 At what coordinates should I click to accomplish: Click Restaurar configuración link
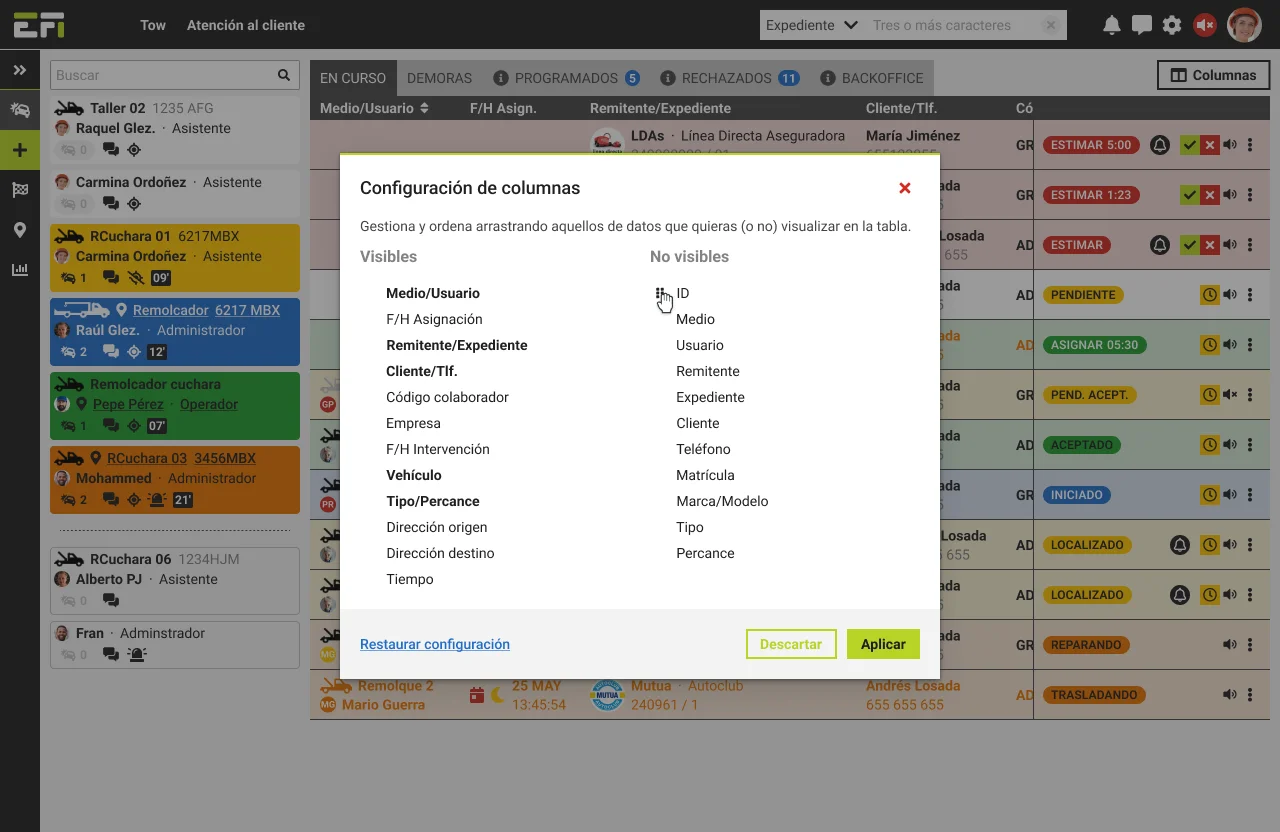tap(435, 644)
